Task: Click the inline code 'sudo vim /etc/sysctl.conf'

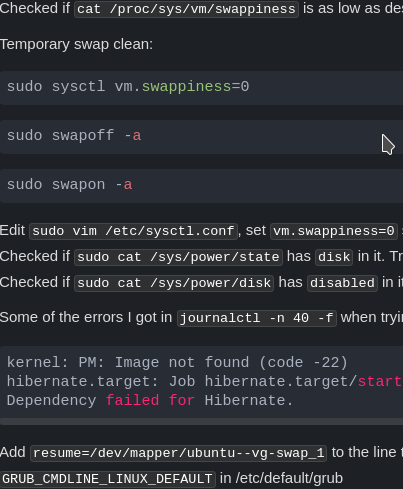Action: point(133,231)
